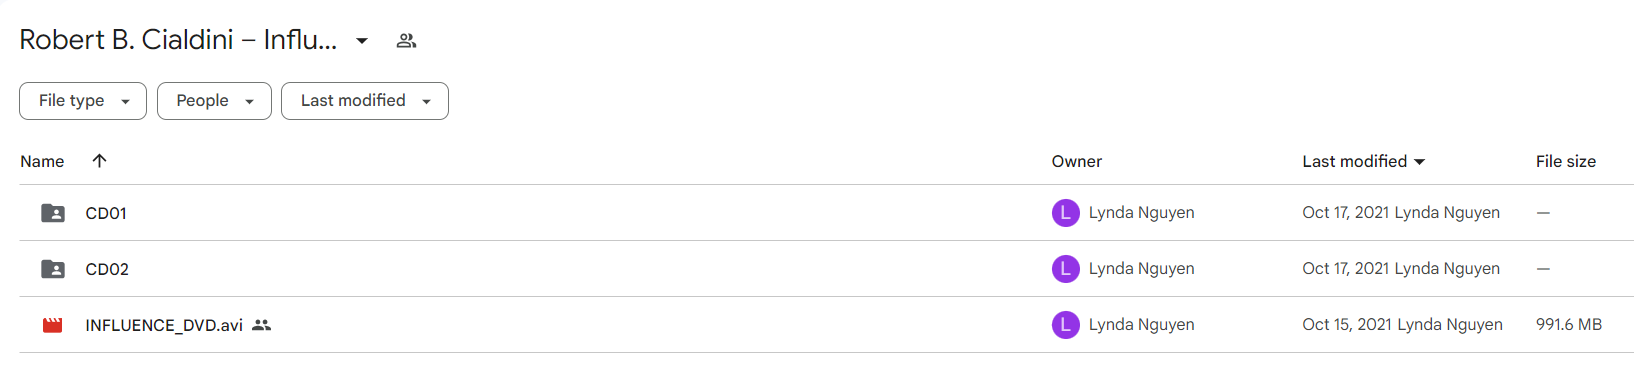Click the CD01 shared folder icon
This screenshot has height=389, width=1634.
click(53, 213)
